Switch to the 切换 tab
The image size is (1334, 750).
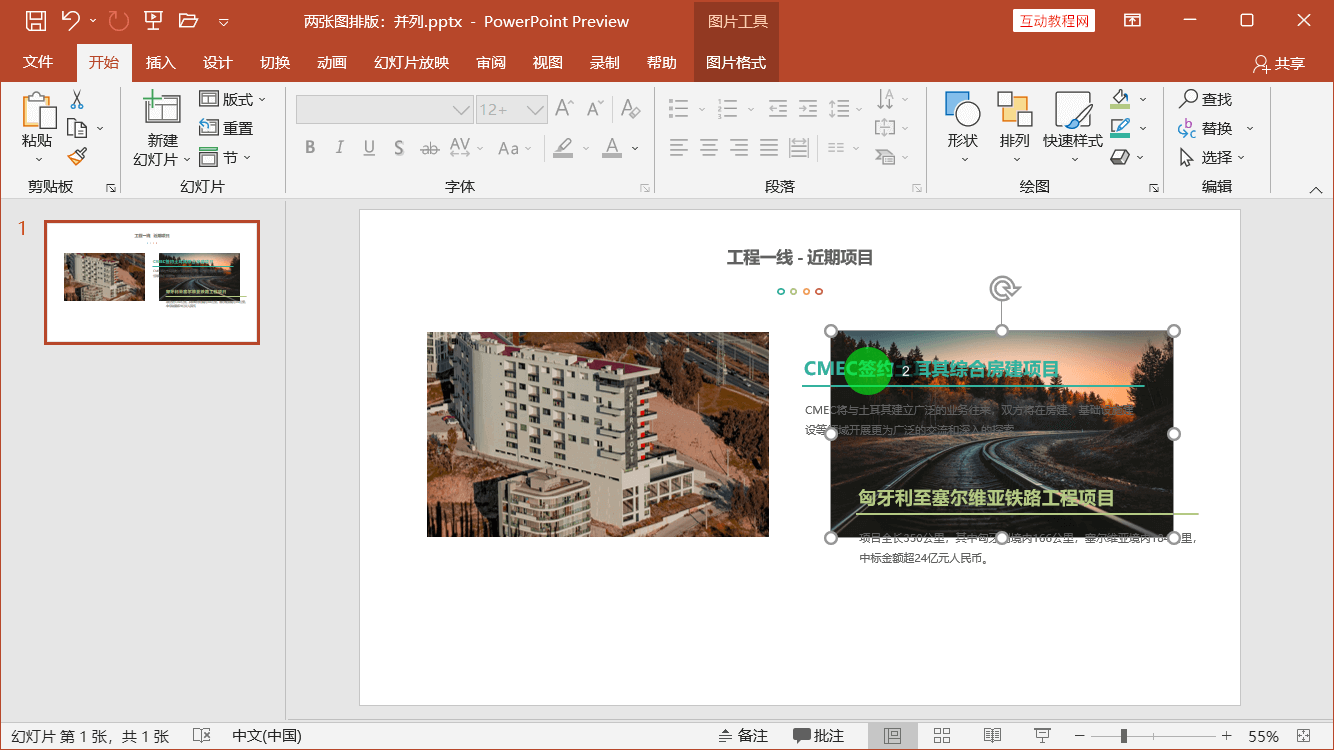[x=275, y=62]
